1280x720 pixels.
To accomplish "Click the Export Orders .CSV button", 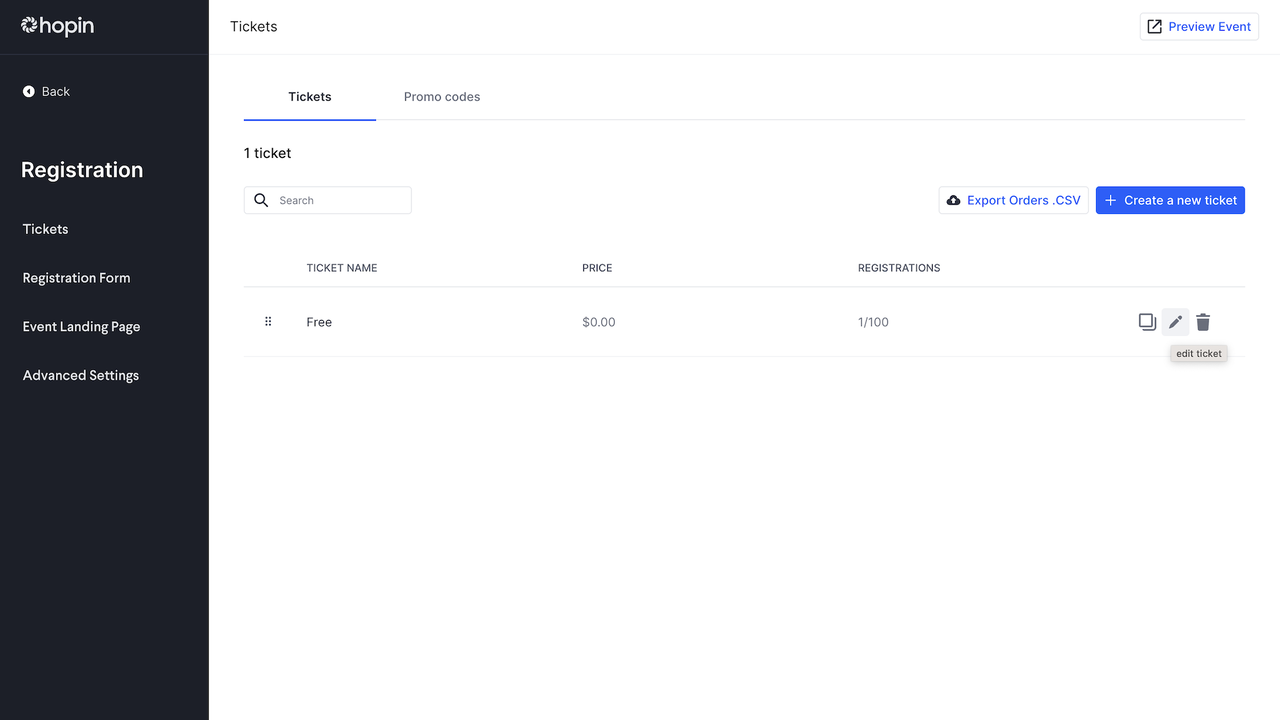I will pos(1013,200).
